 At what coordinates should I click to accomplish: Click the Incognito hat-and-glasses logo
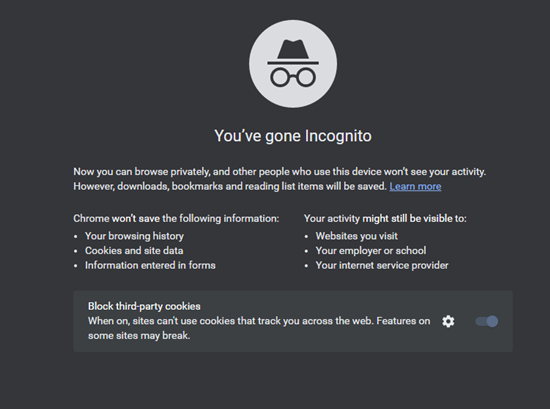293,63
